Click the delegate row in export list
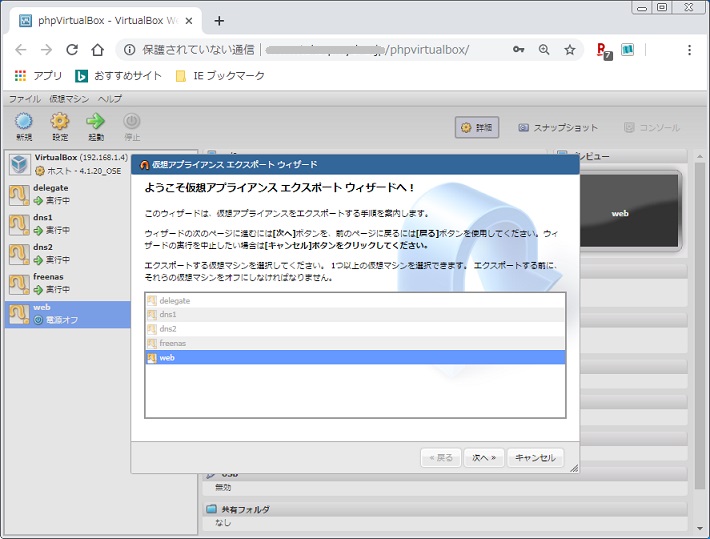The height and width of the screenshot is (539, 710). (355, 301)
